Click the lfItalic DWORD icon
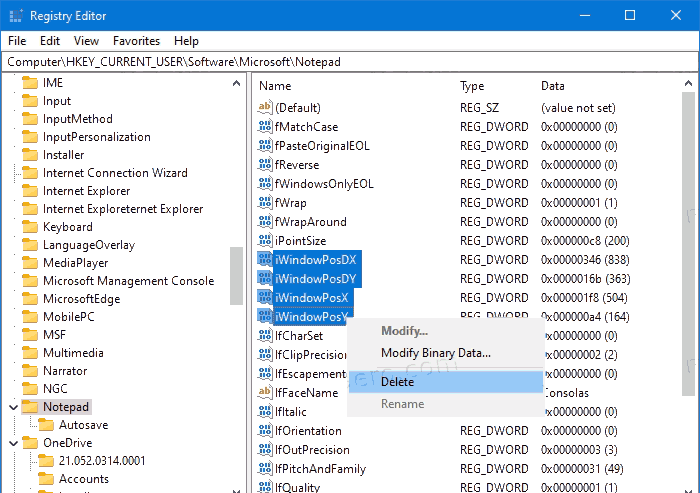 [264, 411]
